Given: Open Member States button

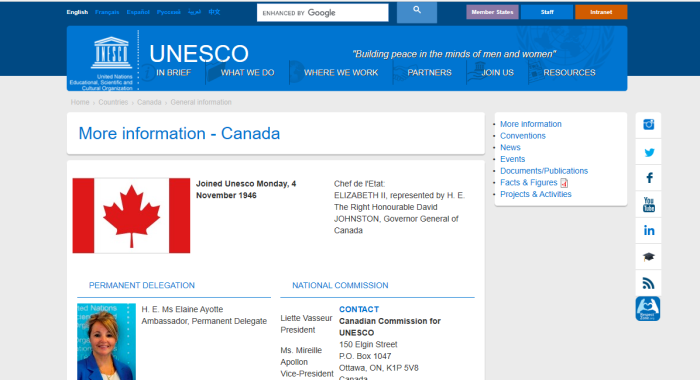Looking at the screenshot, I should [492, 12].
